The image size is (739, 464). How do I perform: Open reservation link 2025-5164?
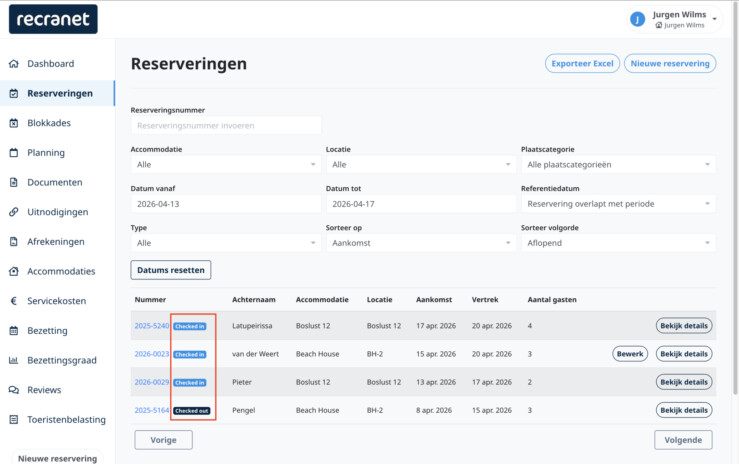[151, 410]
